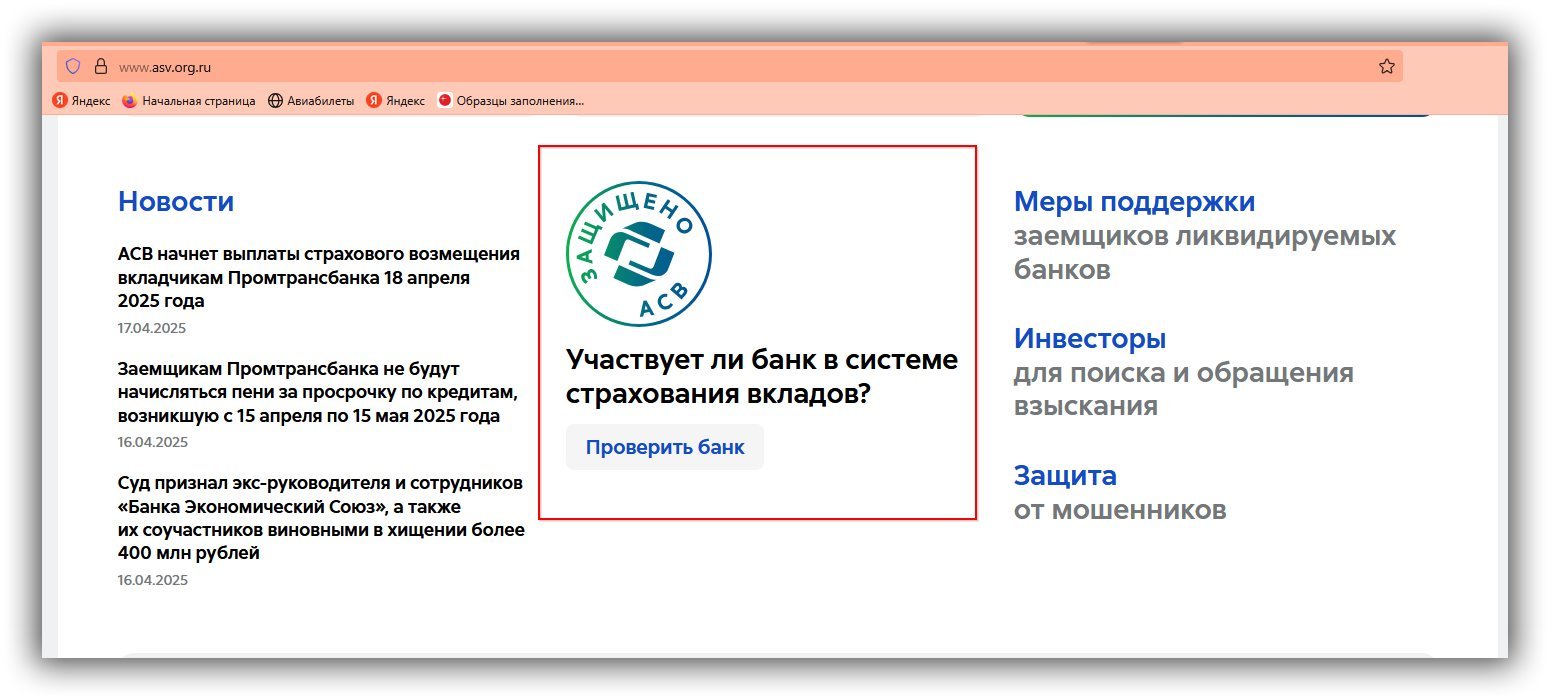Open the Яндекс bookmark beside Начальная страница
This screenshot has height=700, width=1550.
pos(82,101)
